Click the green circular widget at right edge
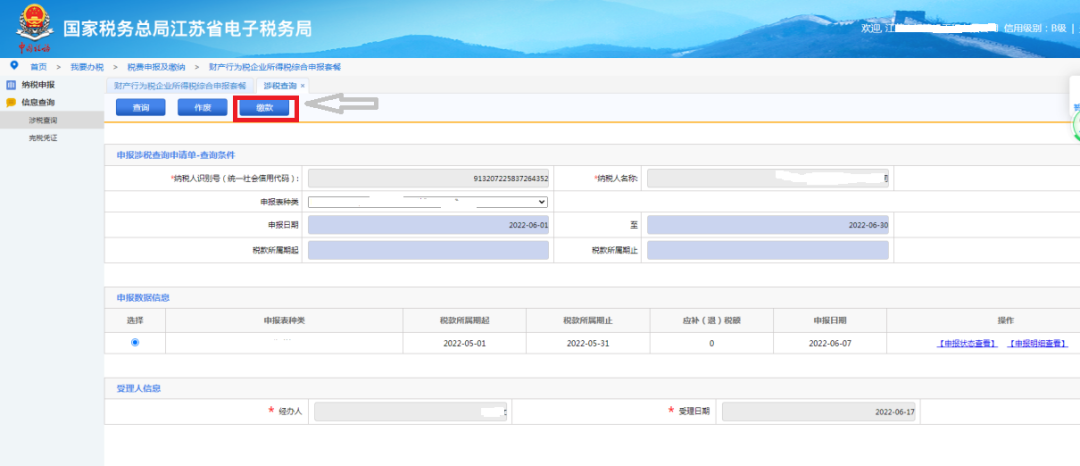Screen dimensions: 1080x466 tap(1076, 126)
